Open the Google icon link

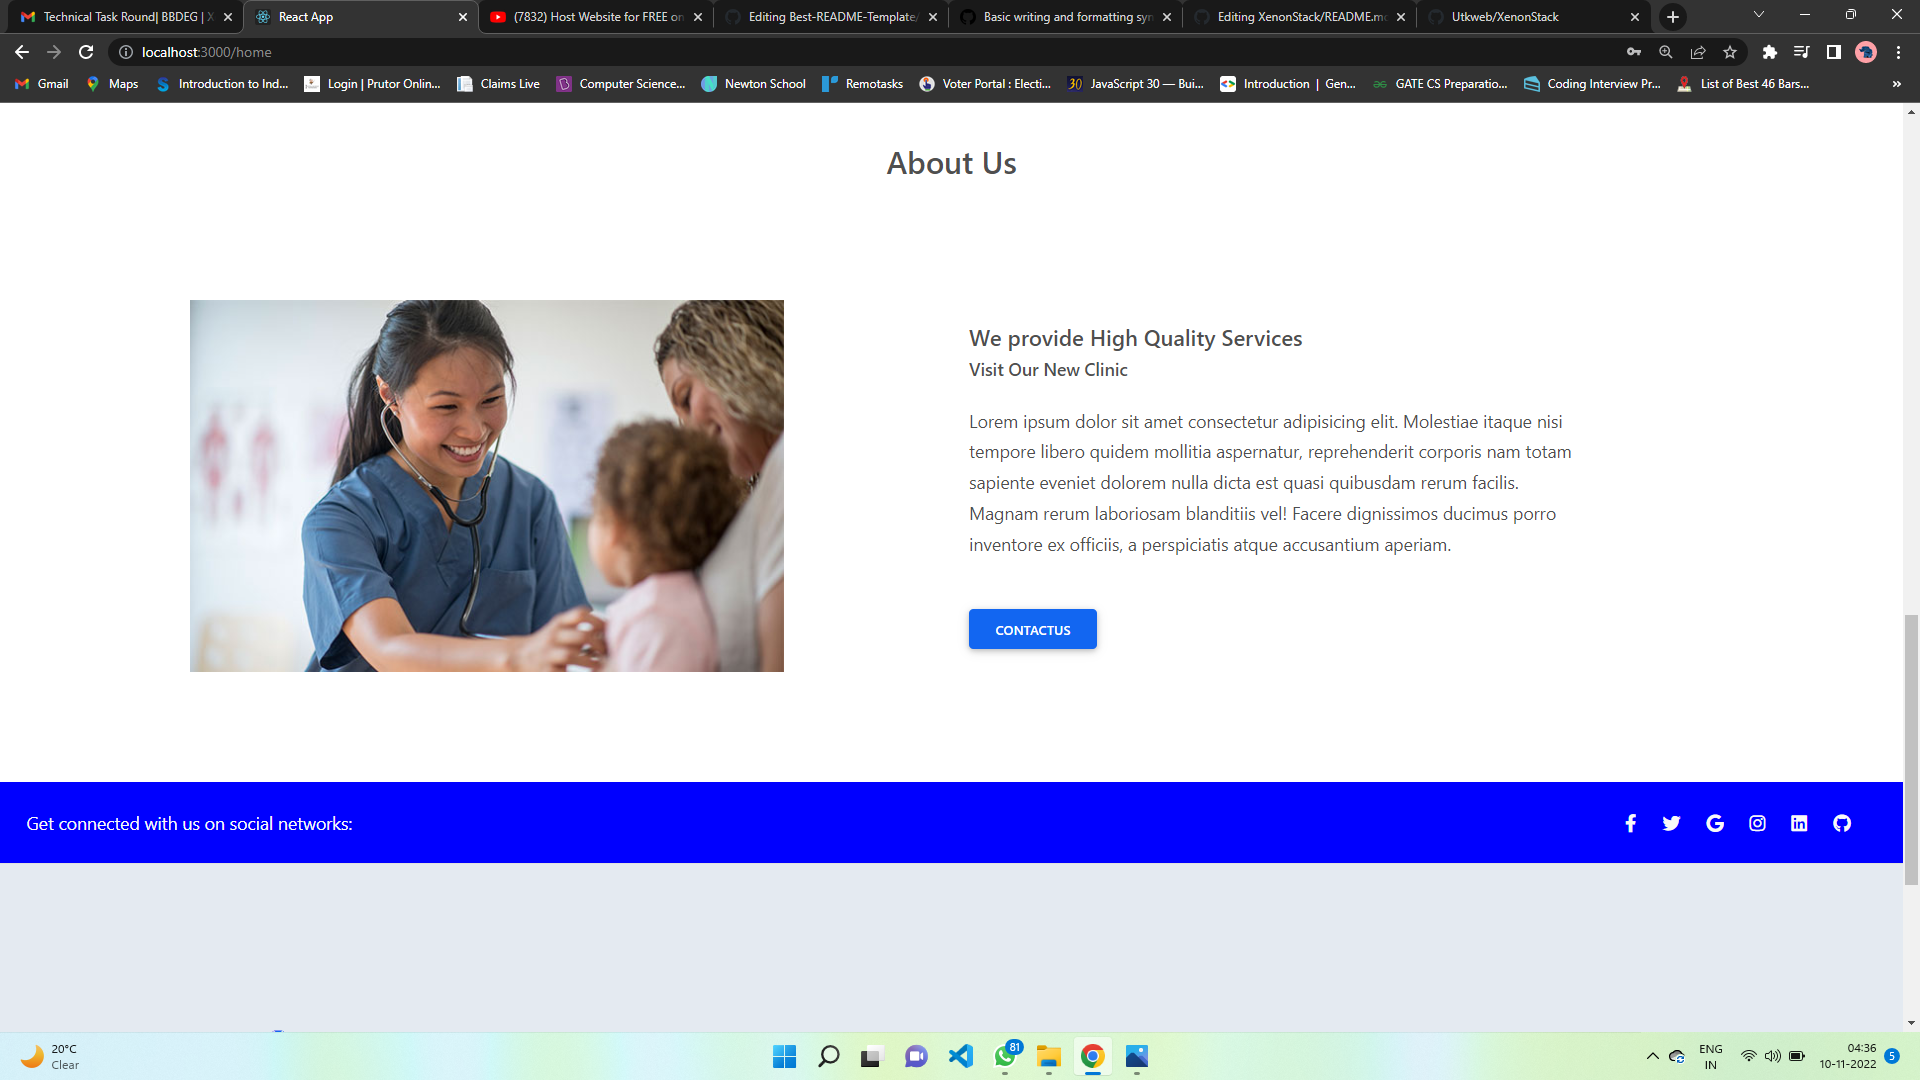(1714, 823)
